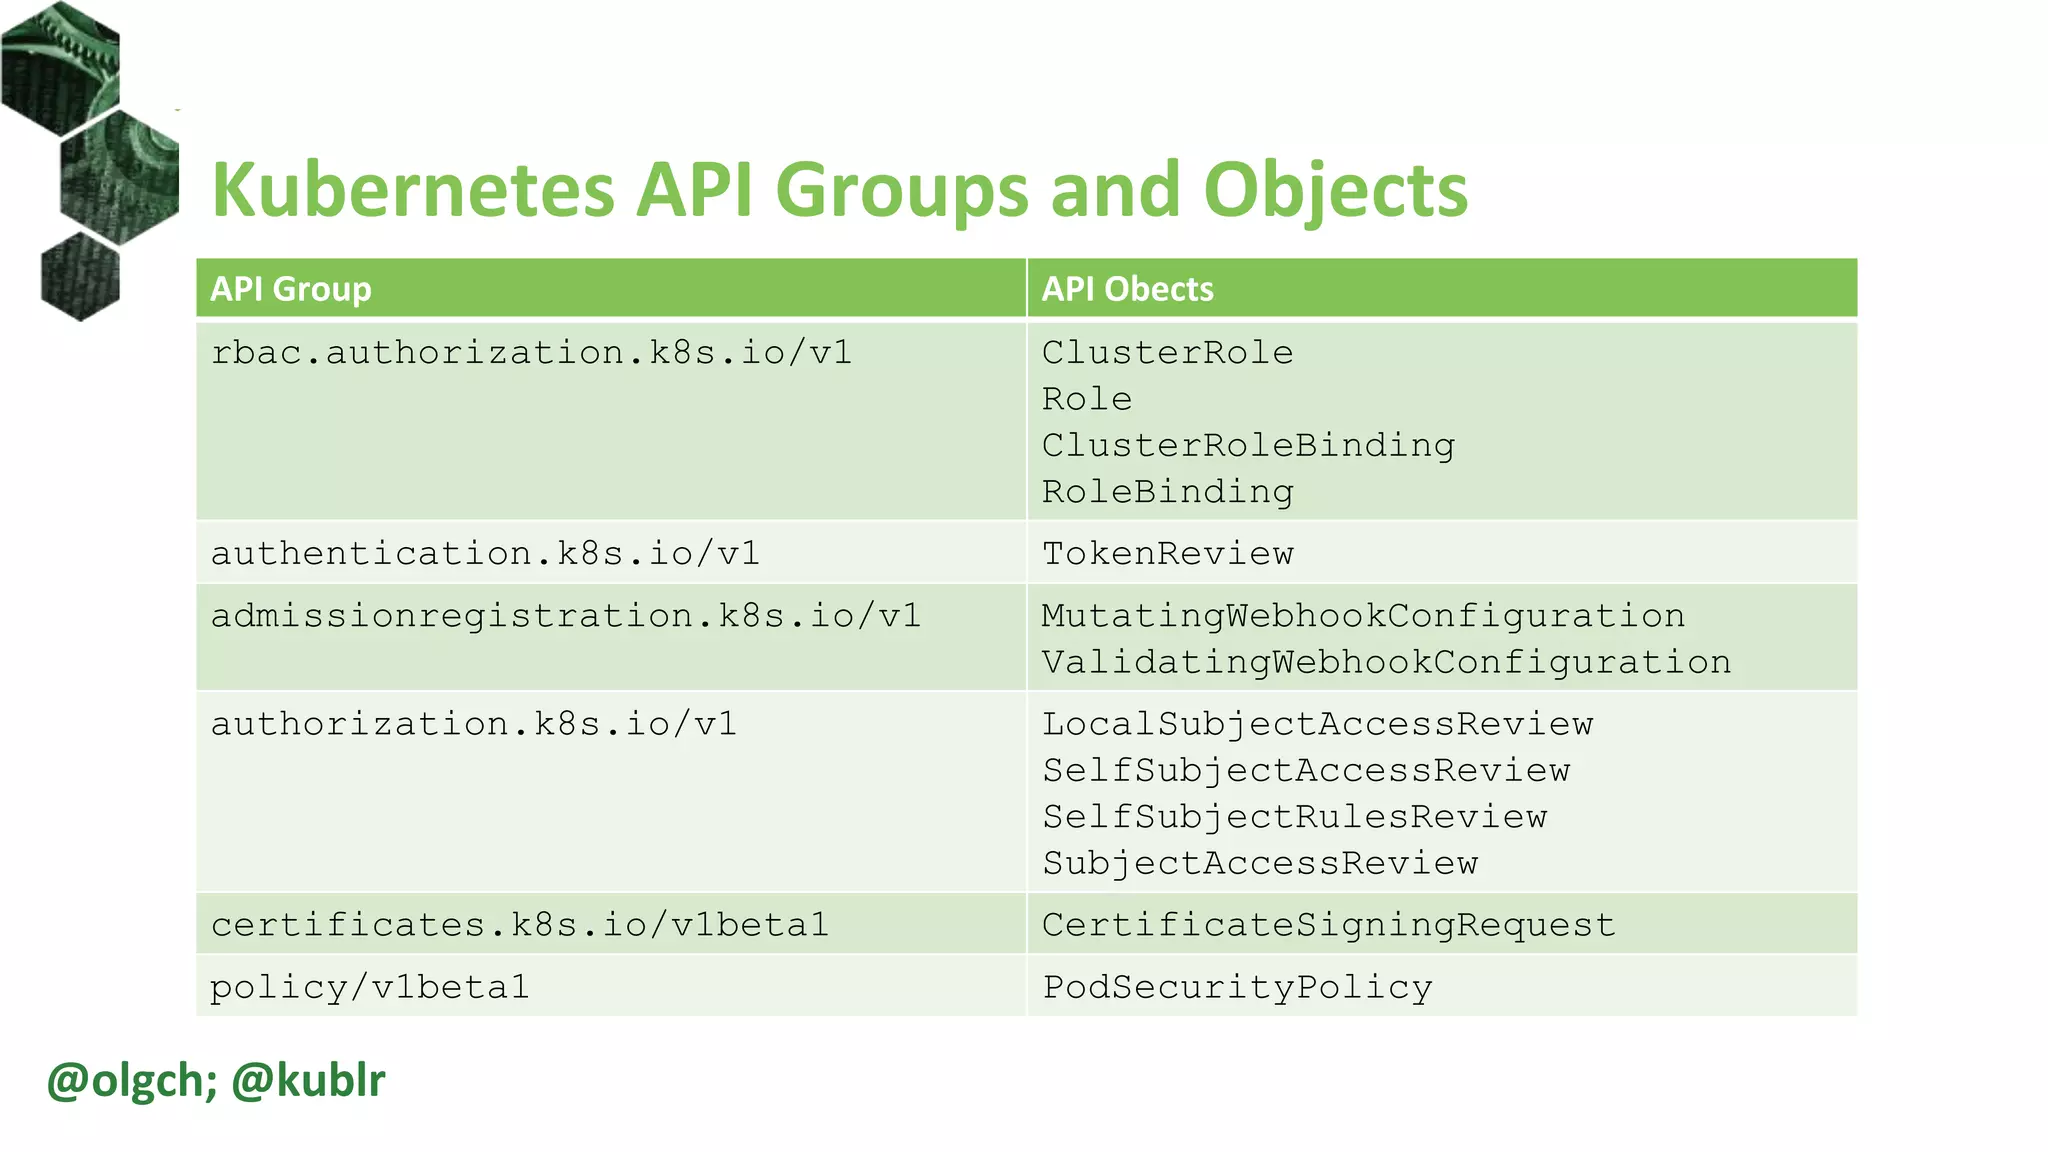Select rbac.authorization.k8s.io/v1 cell
The height and width of the screenshot is (1152, 2048).
coord(531,353)
